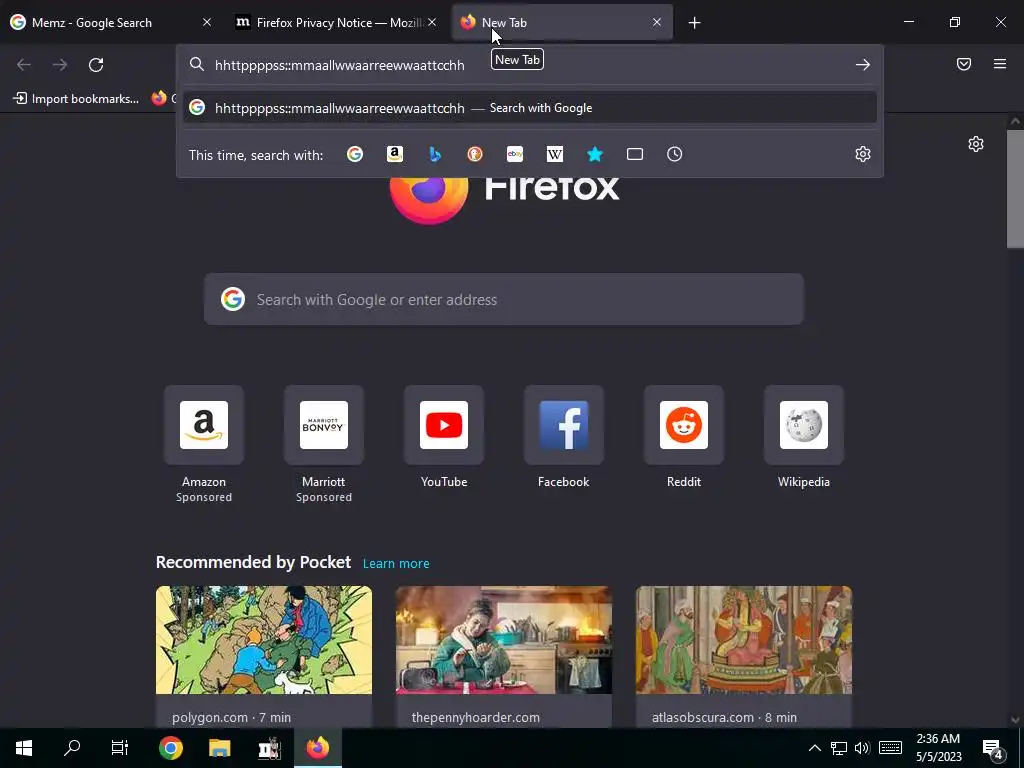Select the Search with Google suggestion row
This screenshot has height=768, width=1024.
pyautogui.click(x=530, y=108)
